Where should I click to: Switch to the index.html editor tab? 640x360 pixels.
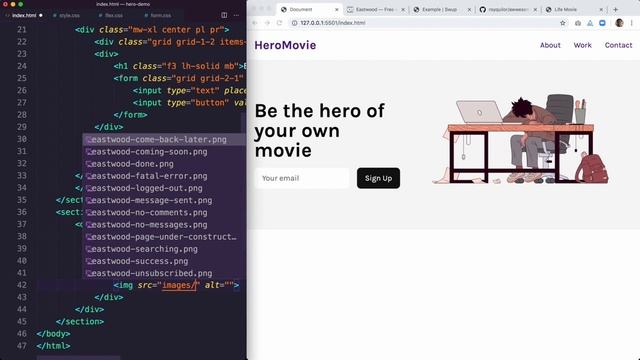[x=24, y=15]
